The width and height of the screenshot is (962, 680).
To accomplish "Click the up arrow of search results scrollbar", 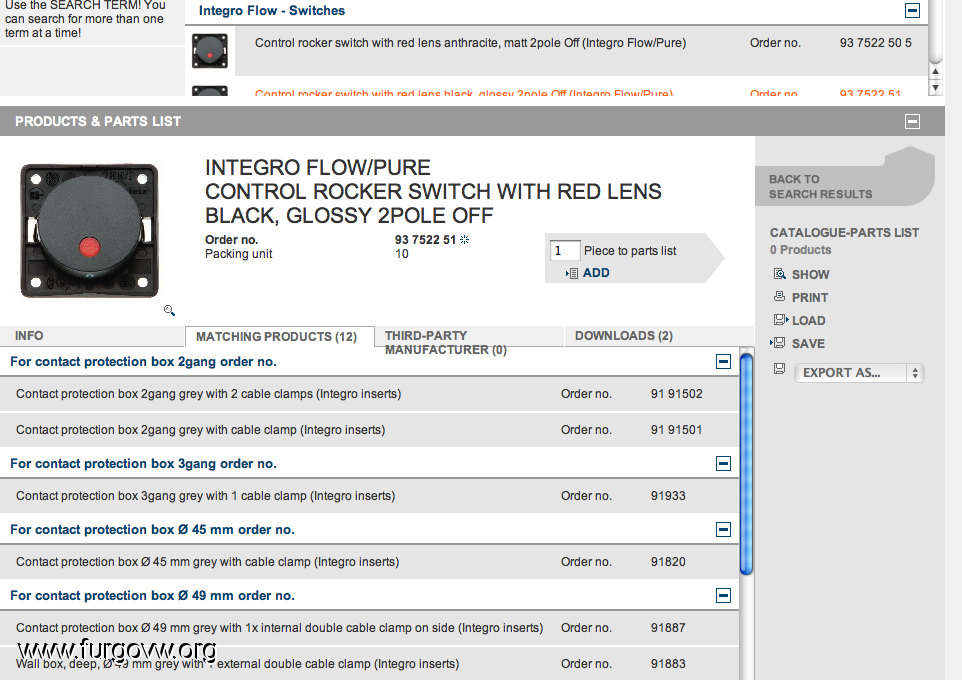I will pyautogui.click(x=935, y=71).
